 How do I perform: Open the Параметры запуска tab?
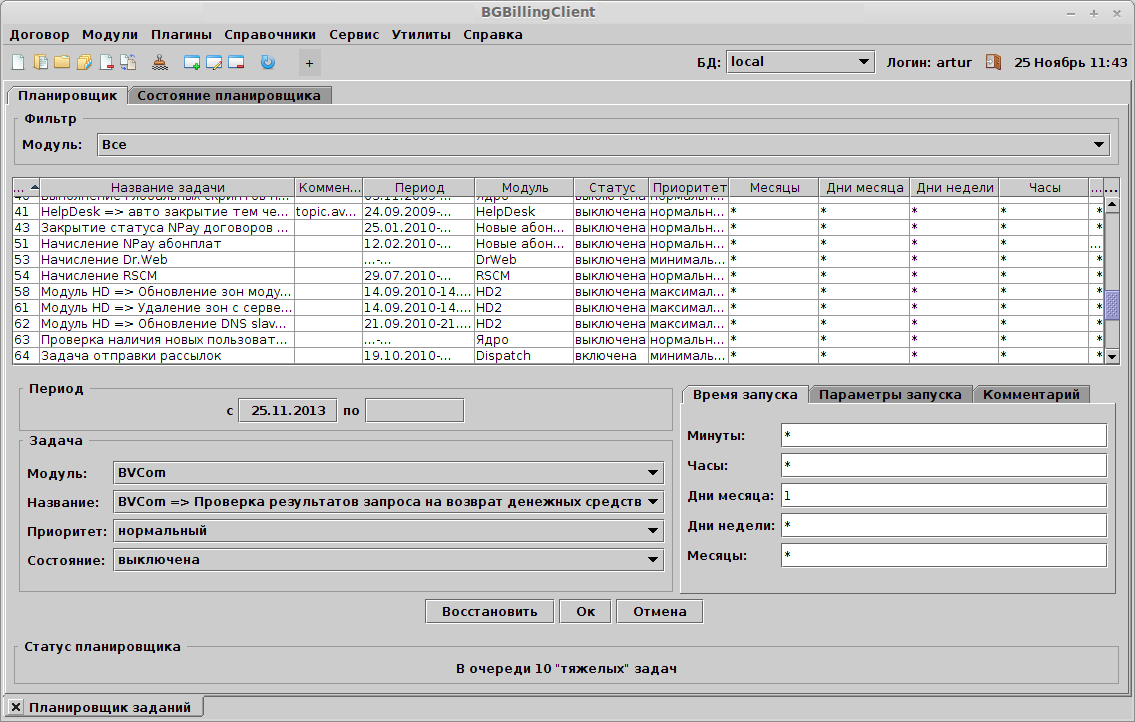click(891, 394)
